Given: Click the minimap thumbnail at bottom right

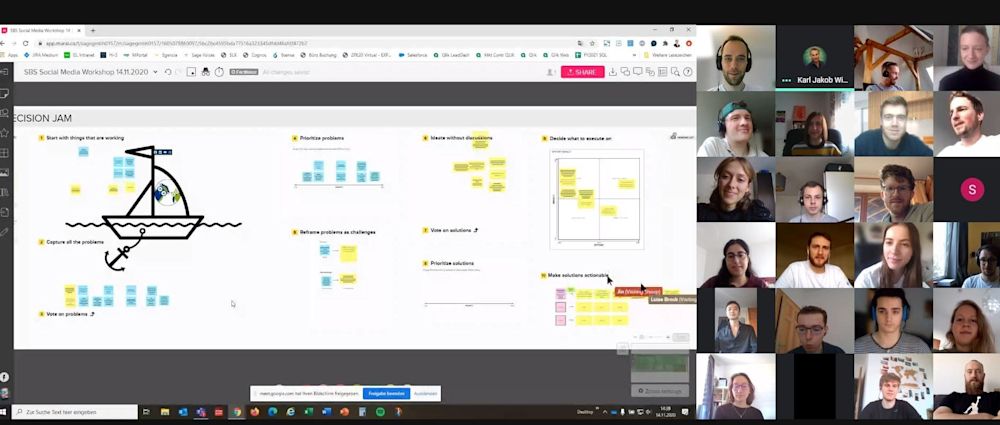Looking at the screenshot, I should [x=660, y=364].
